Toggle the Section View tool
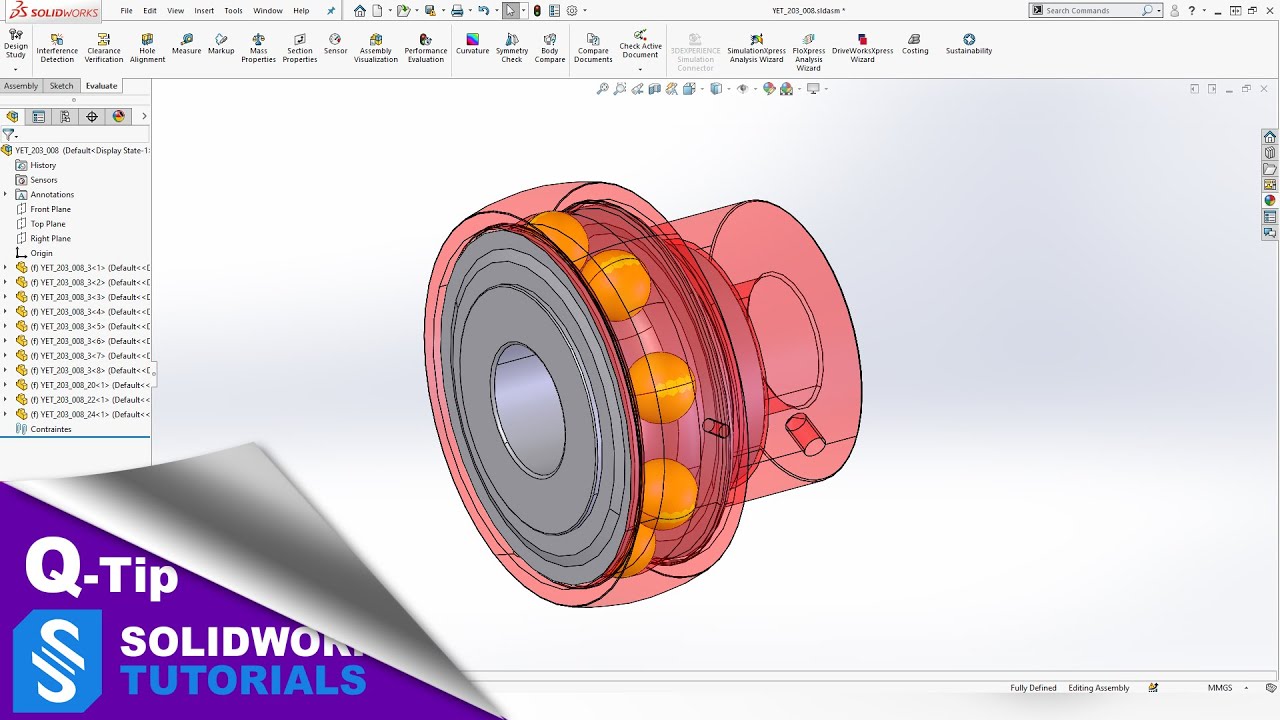Image resolution: width=1280 pixels, height=720 pixels. tap(655, 89)
